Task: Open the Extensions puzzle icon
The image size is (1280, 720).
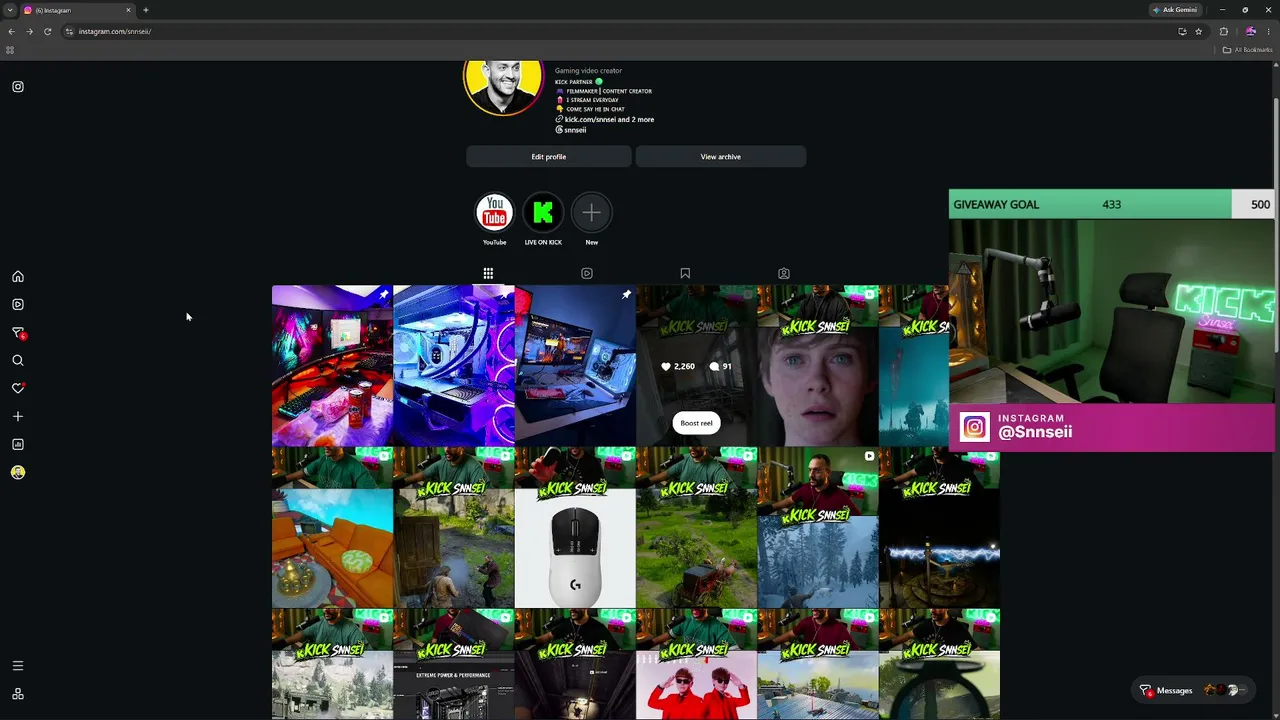Action: [1223, 31]
